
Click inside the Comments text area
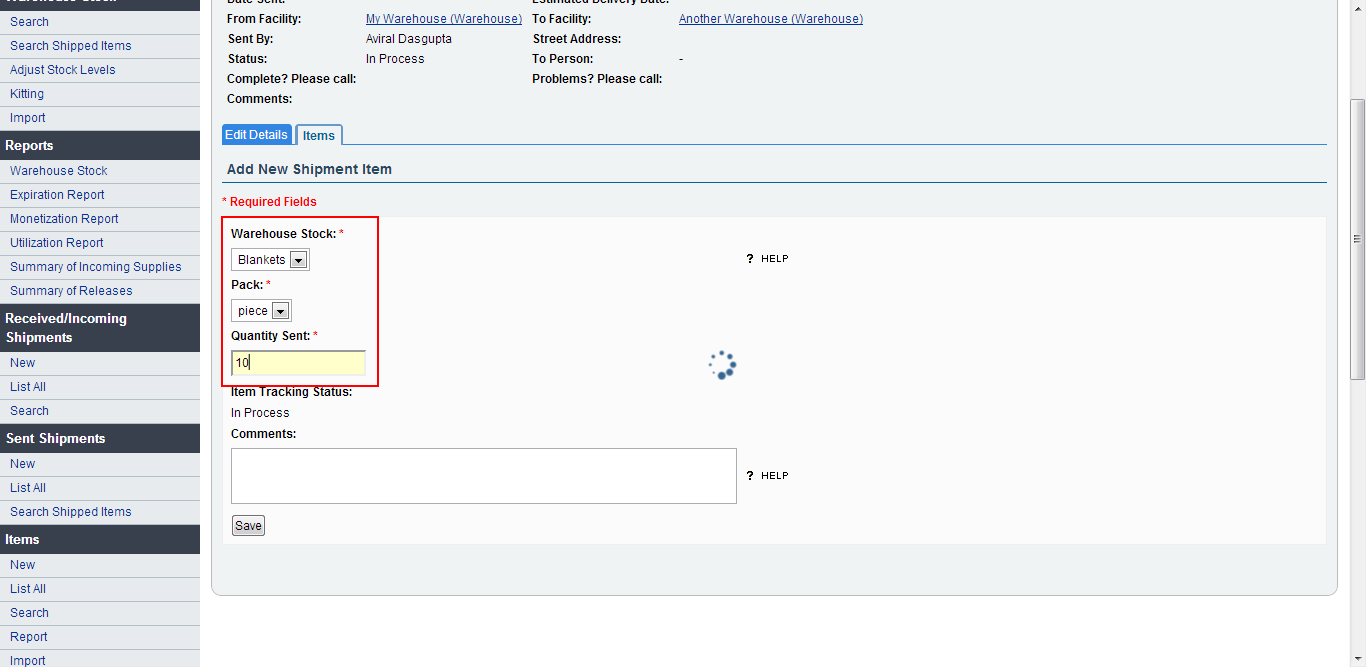pos(483,476)
